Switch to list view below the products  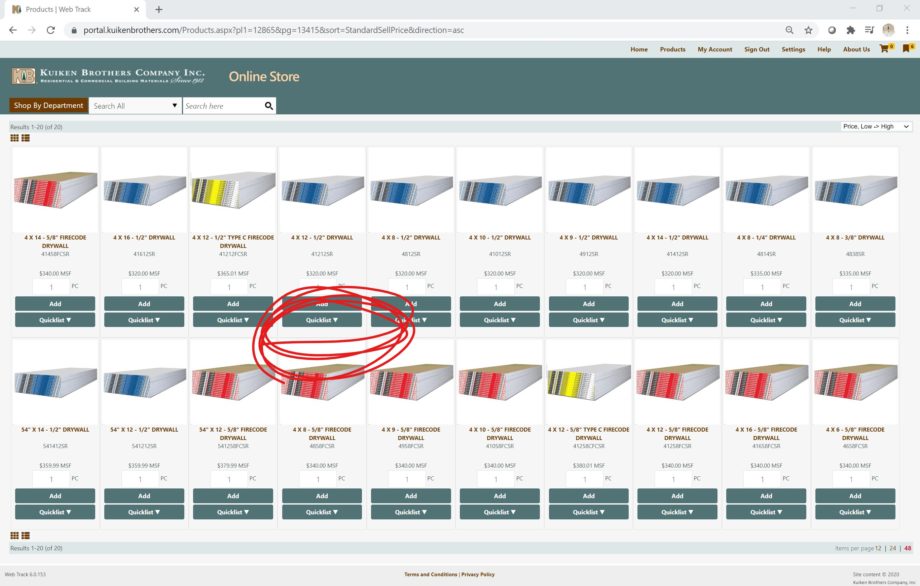[25, 536]
